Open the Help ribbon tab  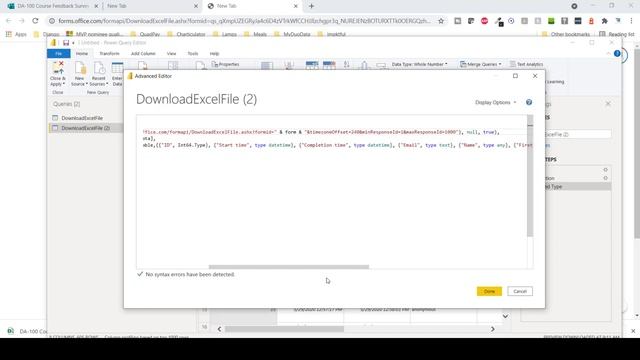point(214,53)
